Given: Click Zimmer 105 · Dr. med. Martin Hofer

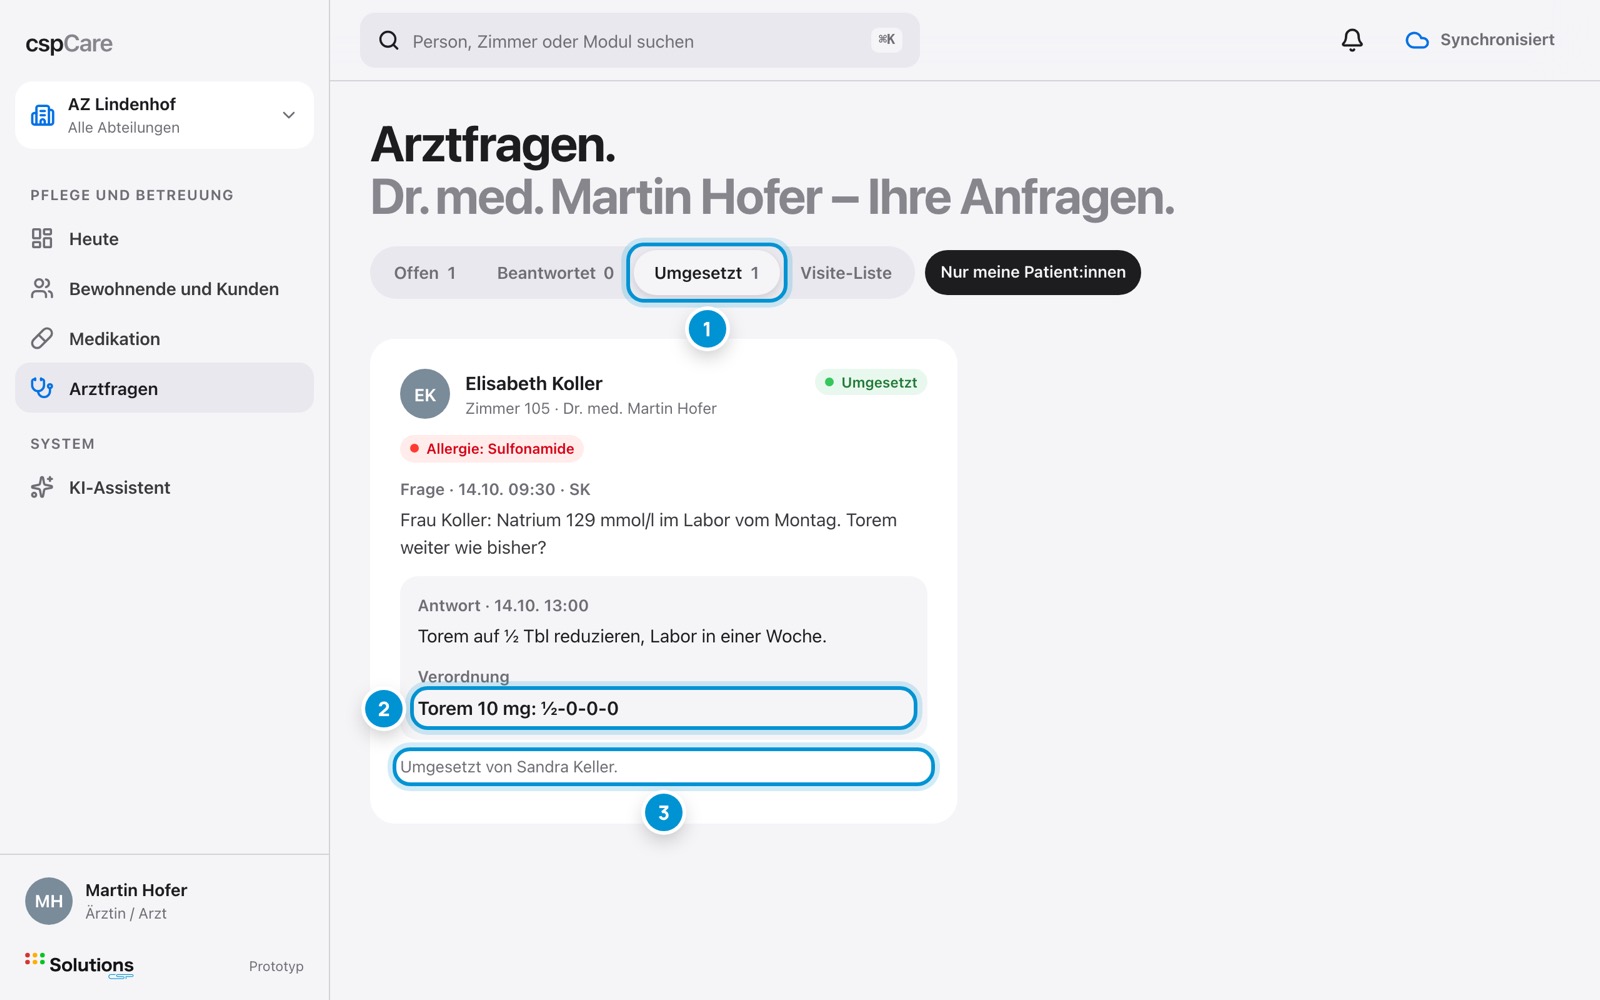Looking at the screenshot, I should [591, 408].
